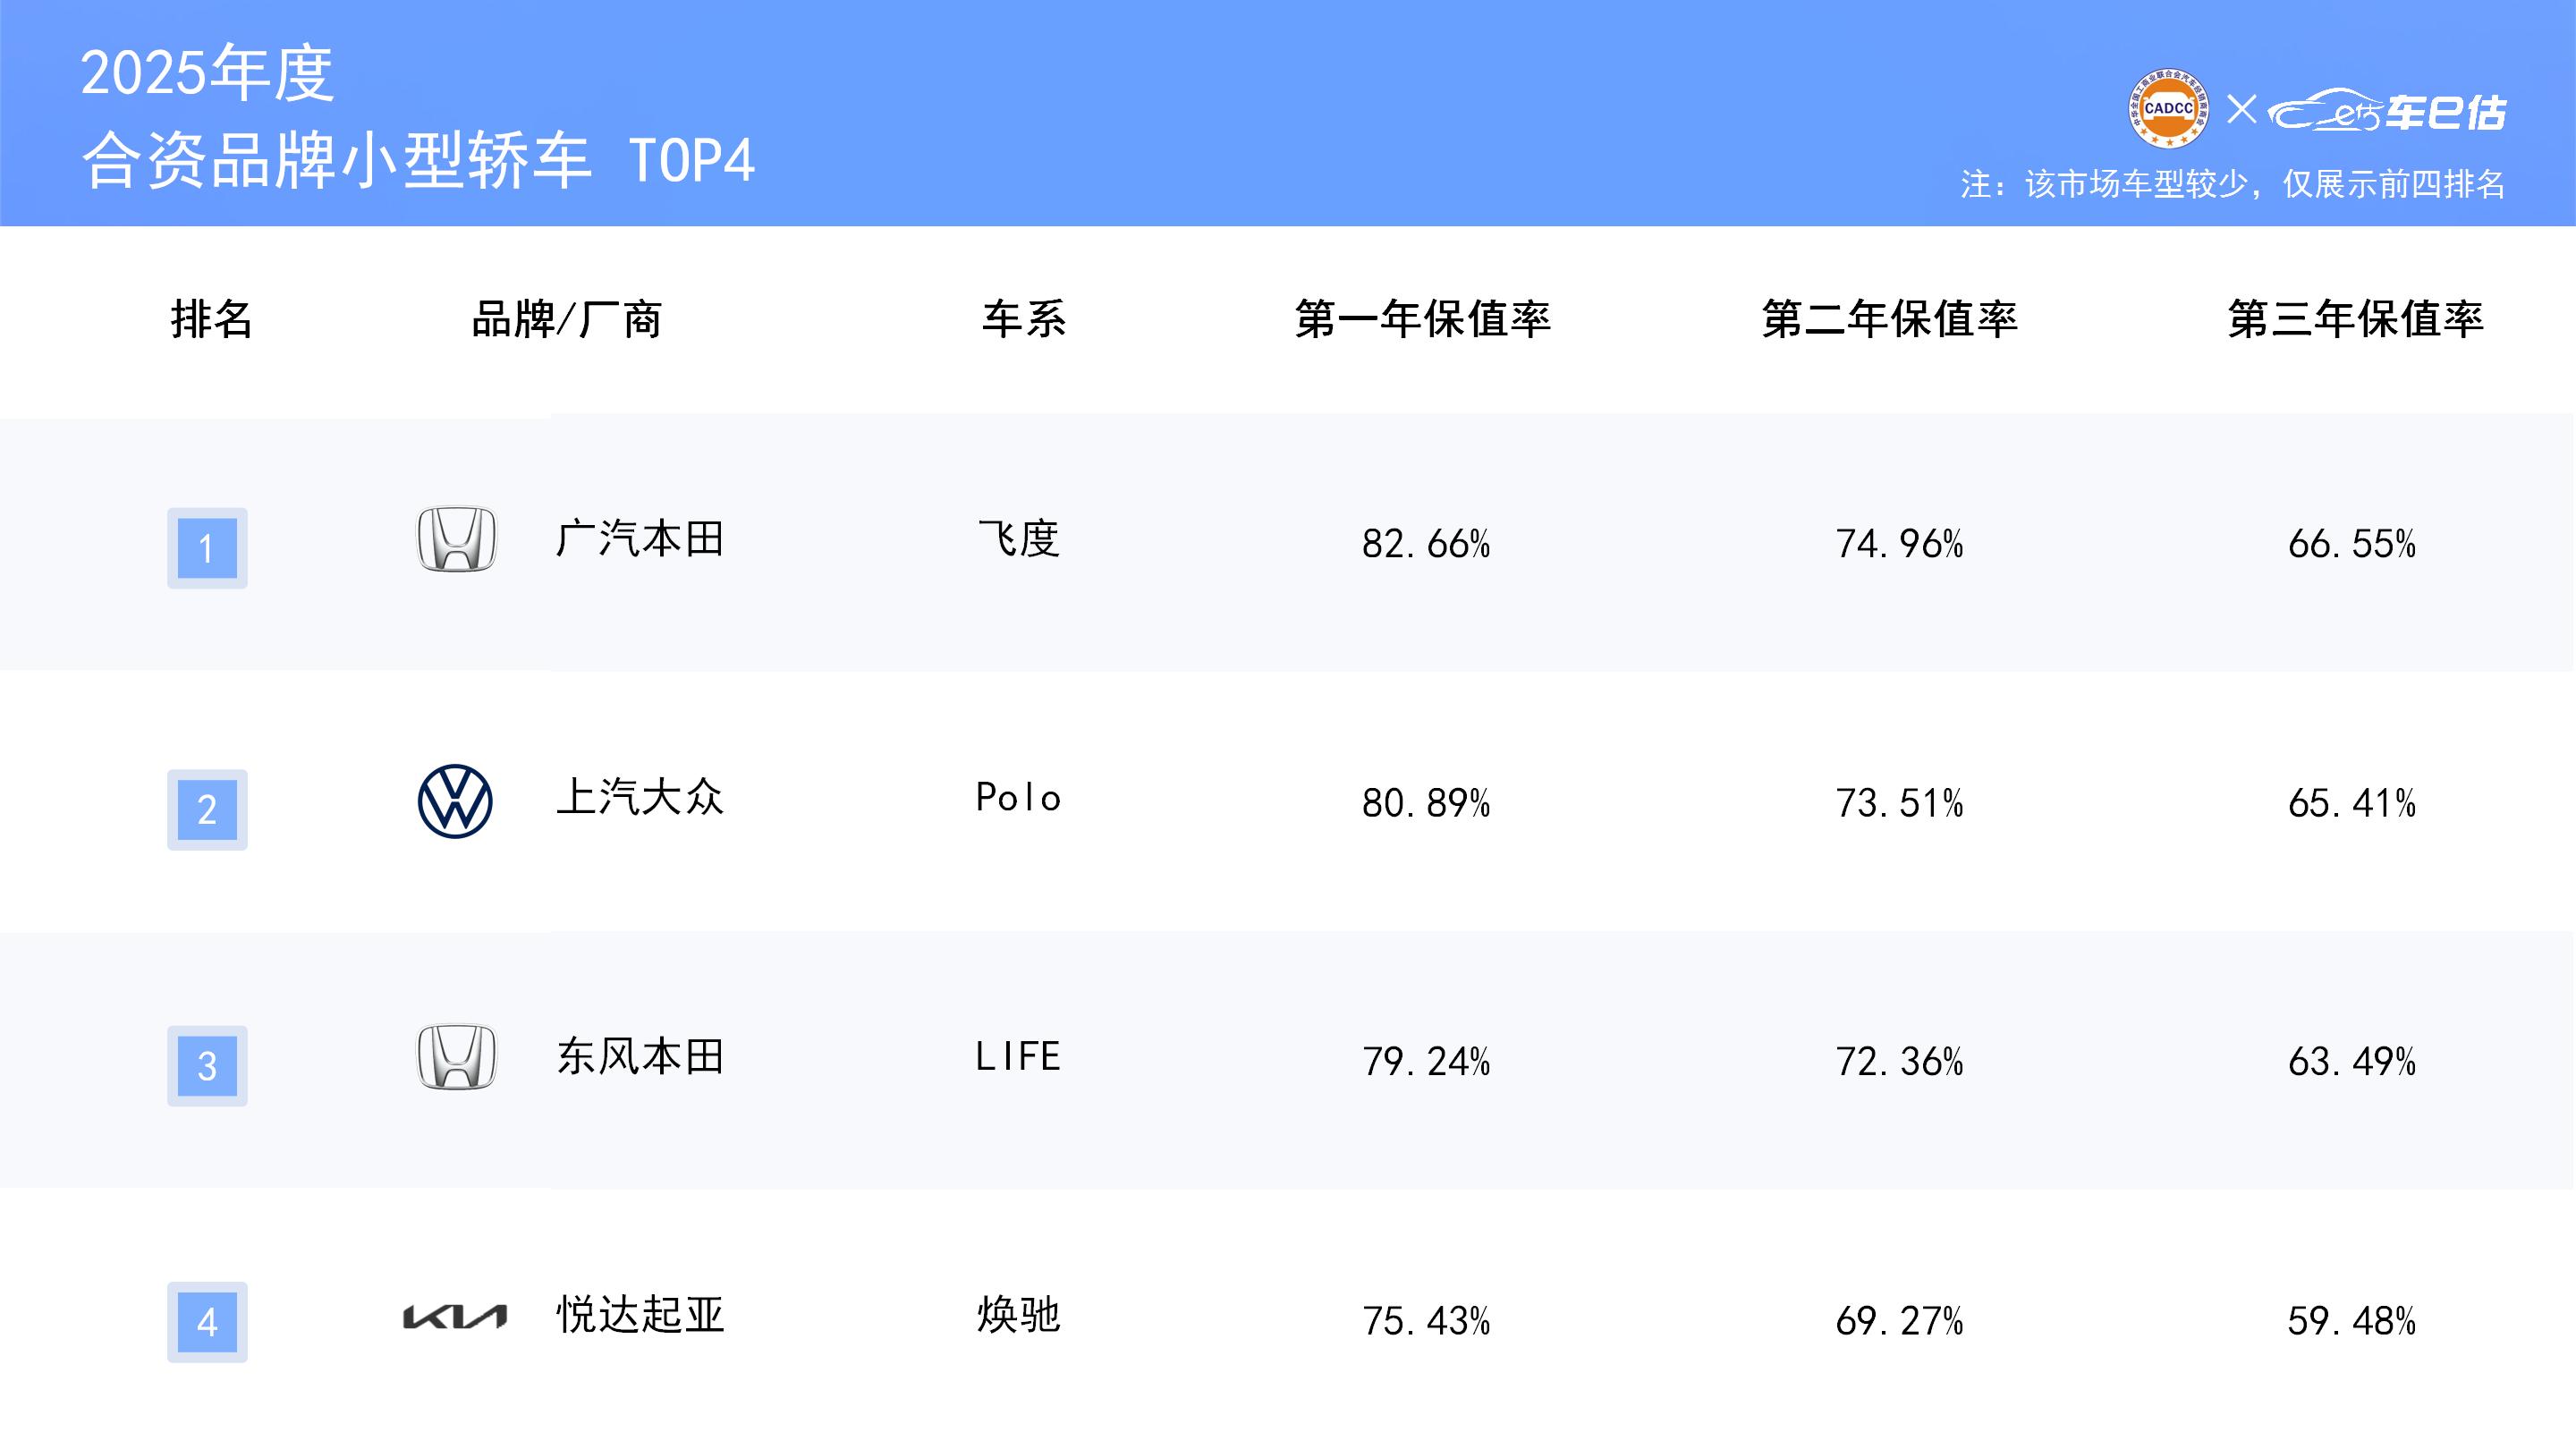Select the 品牌/厂商 column header
Viewport: 2576px width, 1449px height.
(566, 320)
